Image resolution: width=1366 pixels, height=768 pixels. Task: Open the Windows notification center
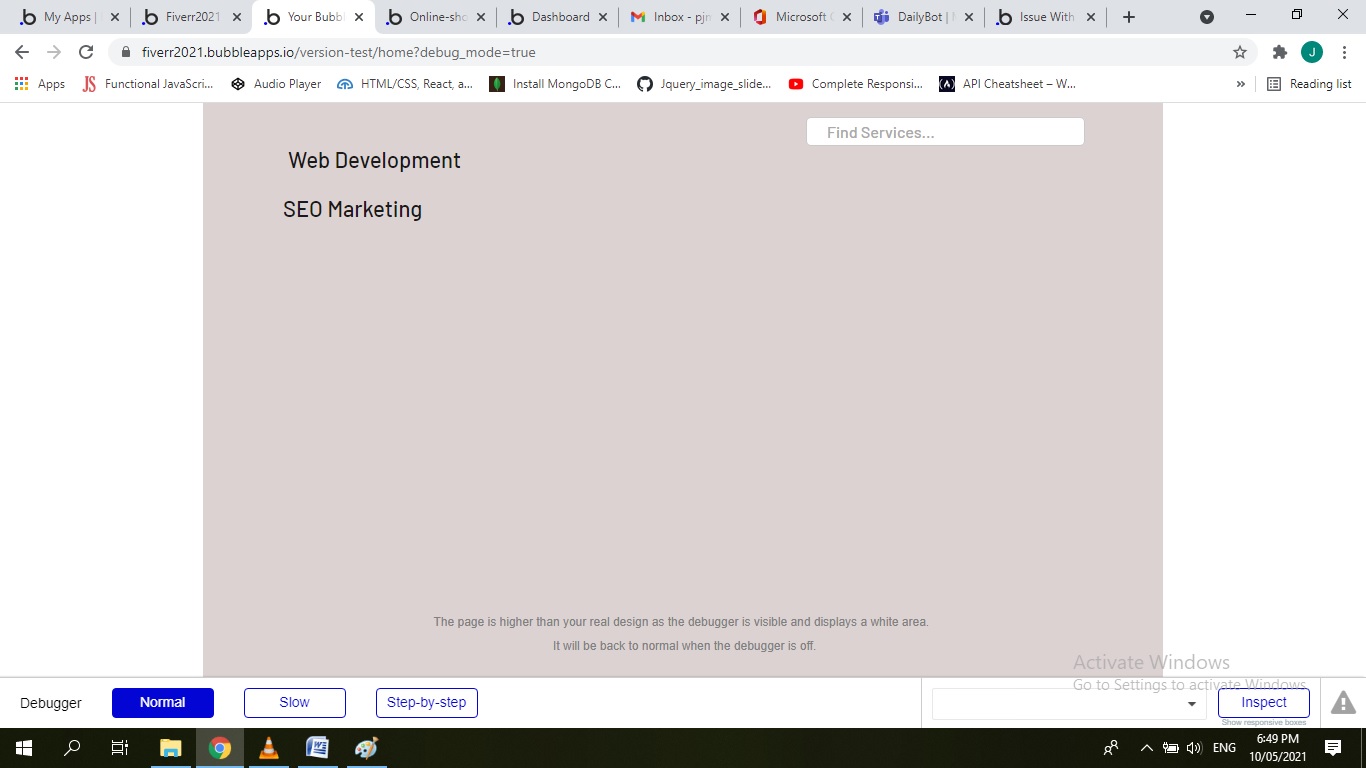pos(1333,747)
